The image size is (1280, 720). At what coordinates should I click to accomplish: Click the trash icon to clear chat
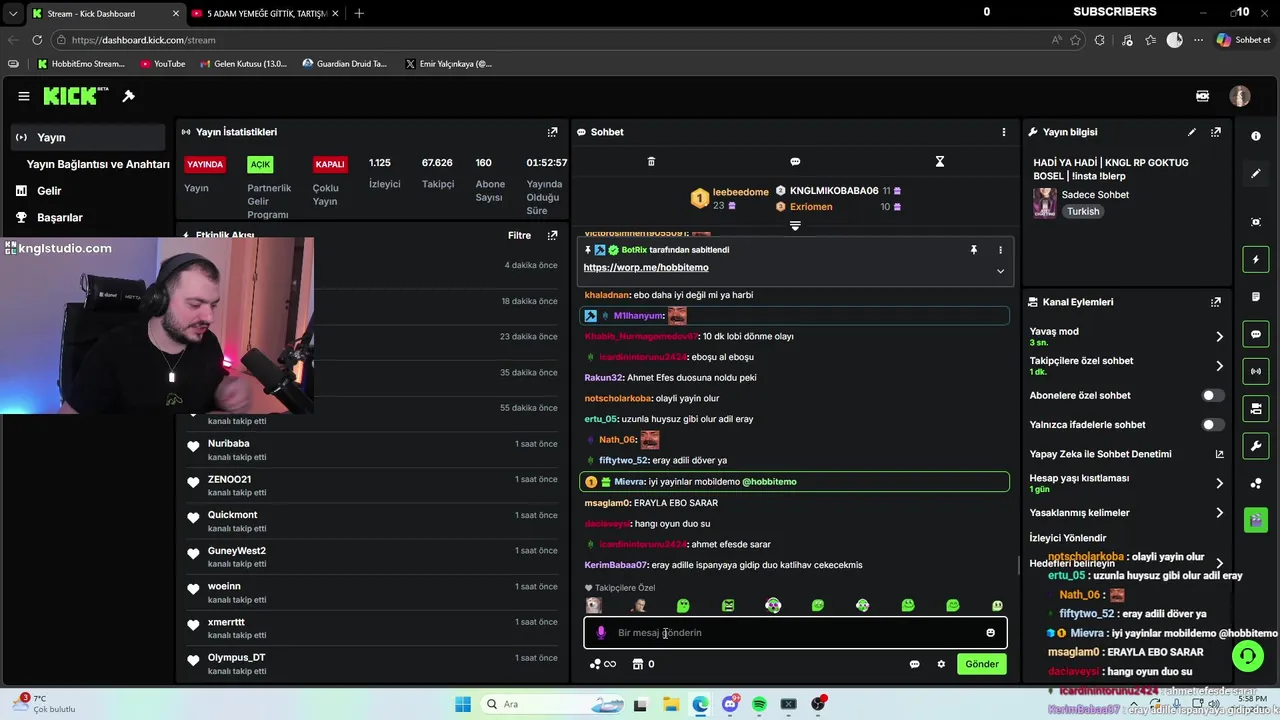click(651, 161)
